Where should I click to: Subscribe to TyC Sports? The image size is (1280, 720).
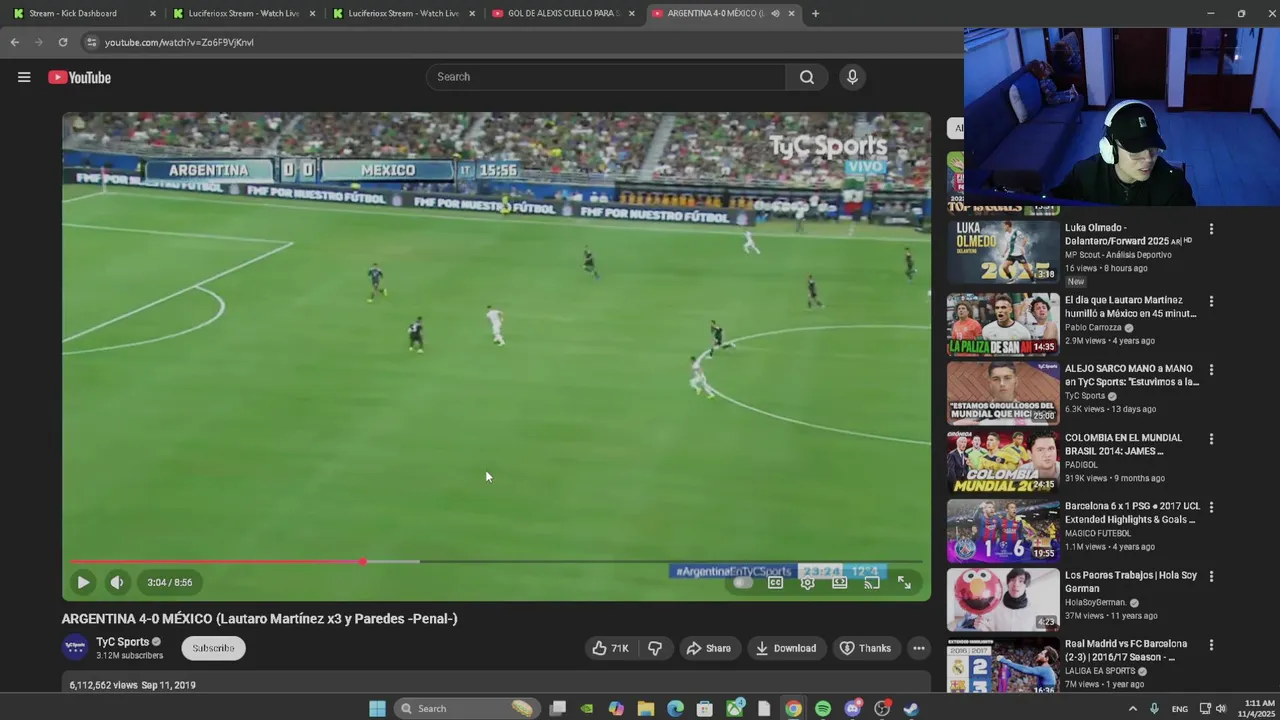(x=213, y=648)
